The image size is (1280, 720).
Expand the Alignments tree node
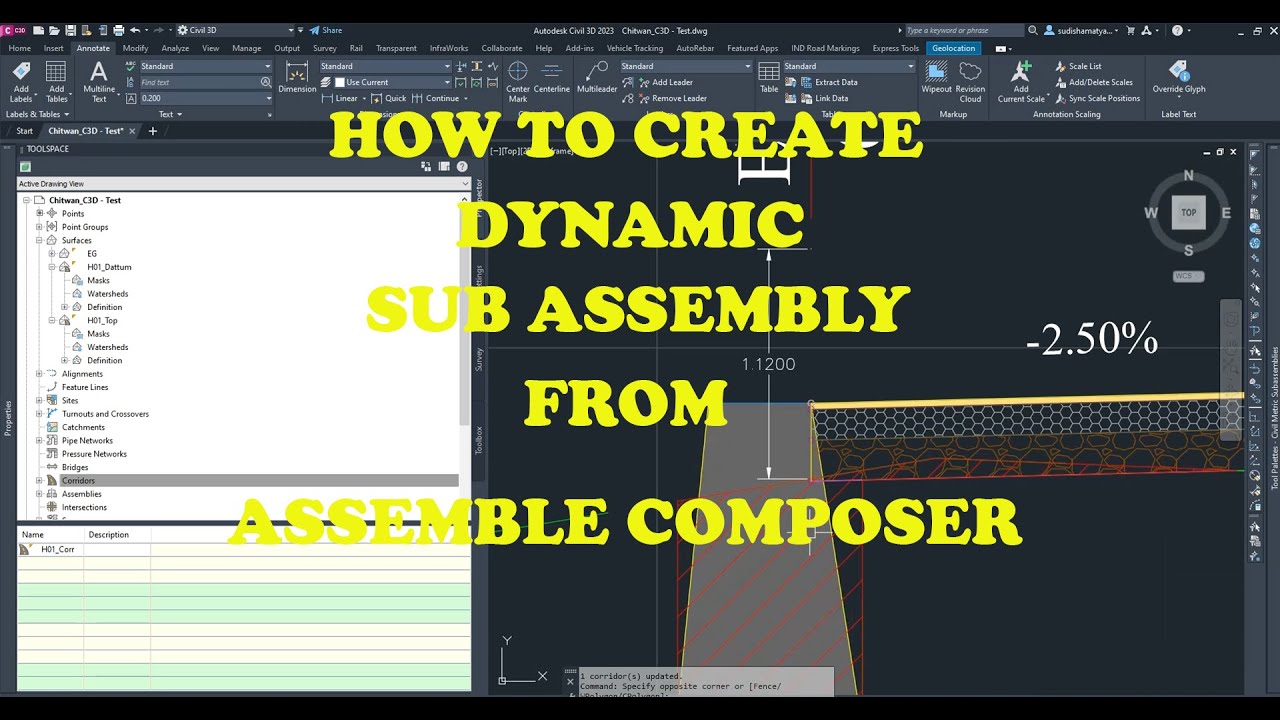[x=40, y=373]
